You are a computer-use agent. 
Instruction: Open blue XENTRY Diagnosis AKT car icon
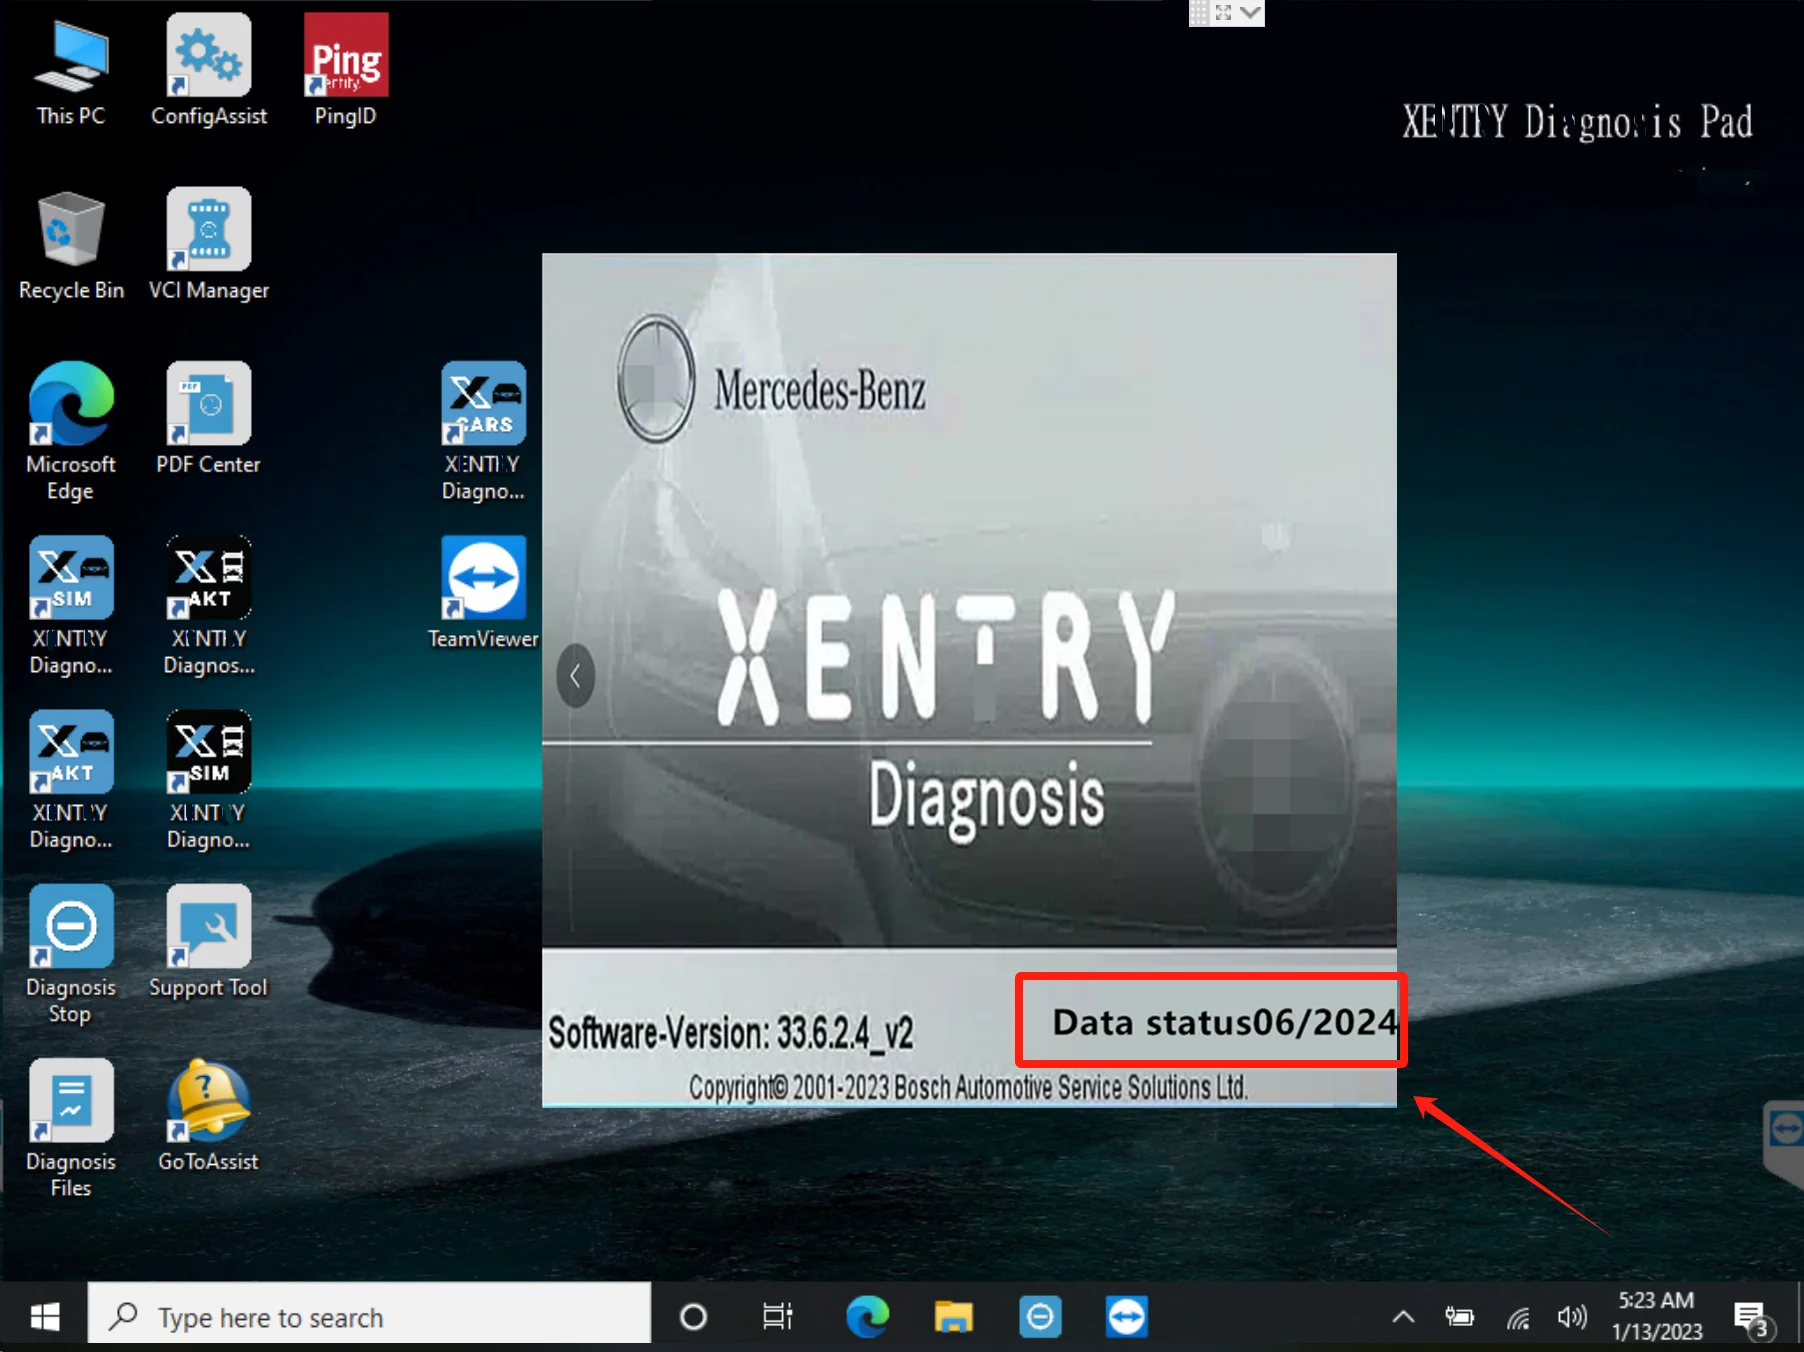click(71, 780)
